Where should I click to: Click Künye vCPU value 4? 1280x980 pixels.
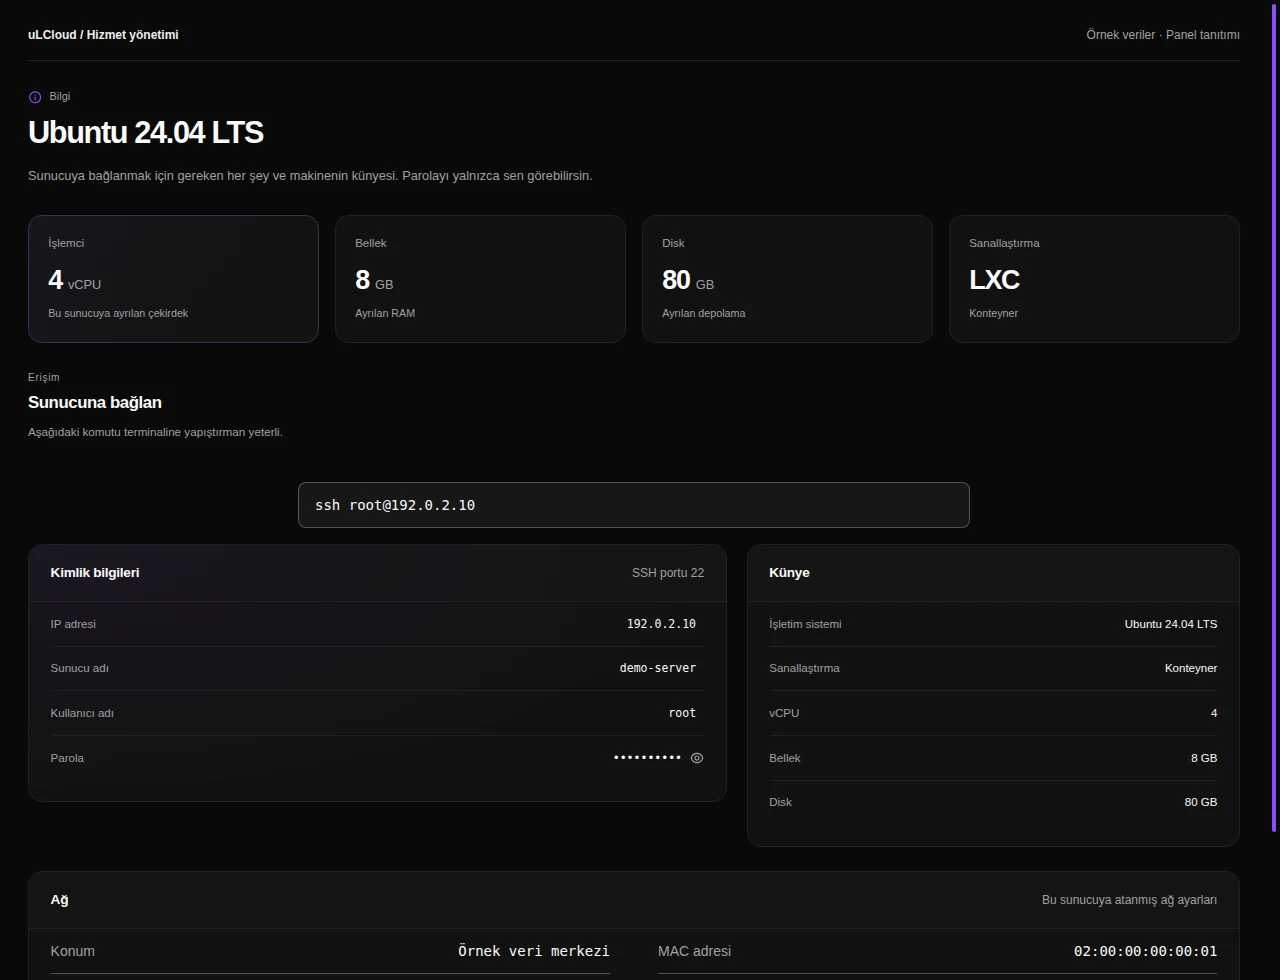(x=1214, y=713)
